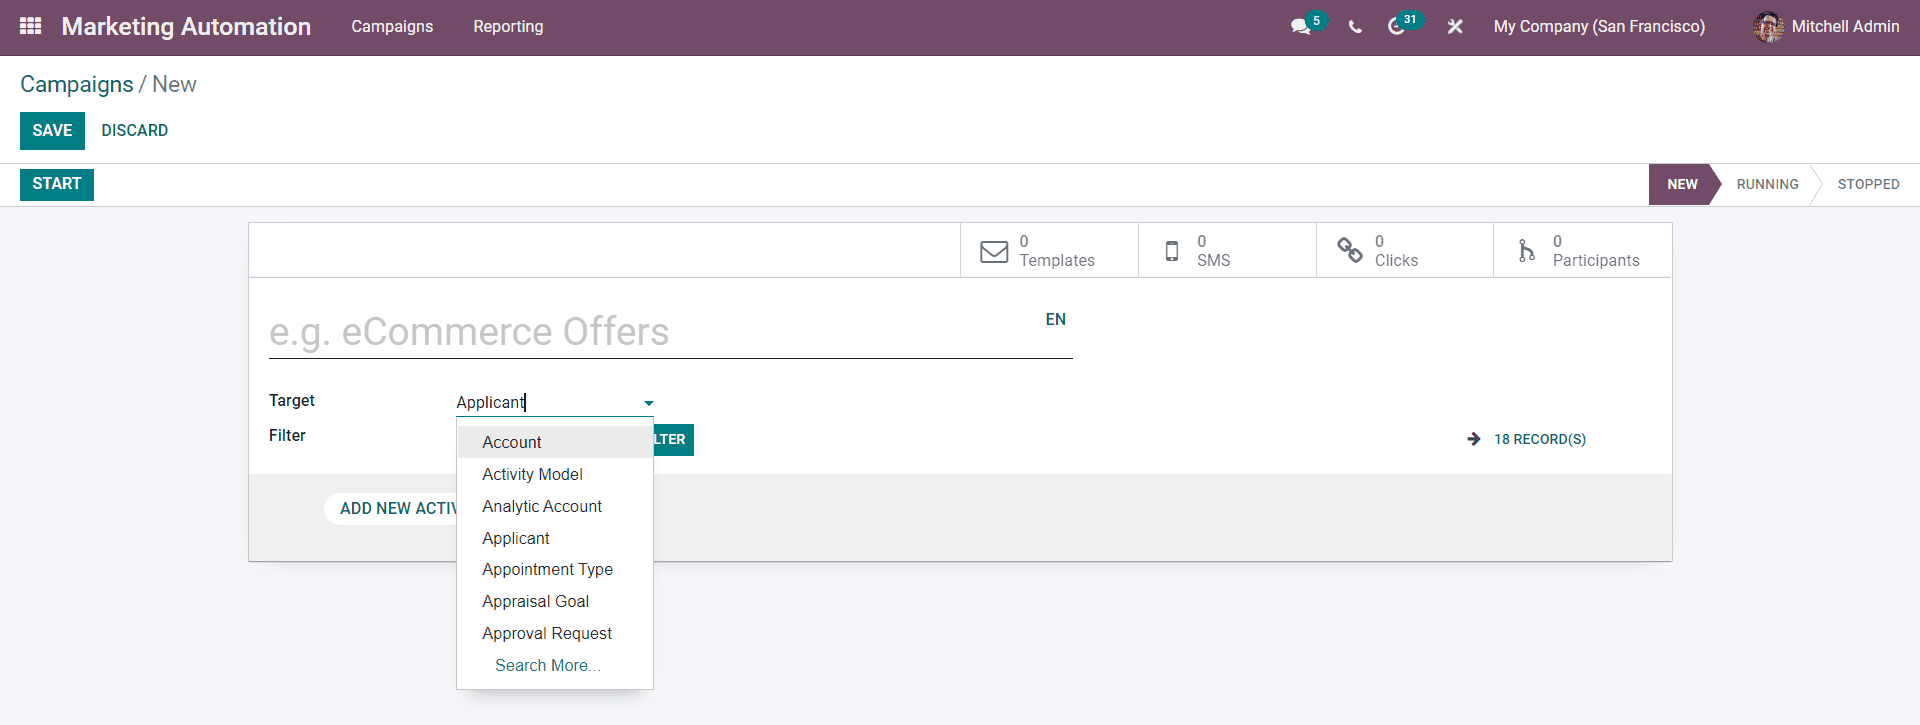This screenshot has height=725, width=1920.
Task: Expand the Target dropdown arrow
Action: [x=648, y=403]
